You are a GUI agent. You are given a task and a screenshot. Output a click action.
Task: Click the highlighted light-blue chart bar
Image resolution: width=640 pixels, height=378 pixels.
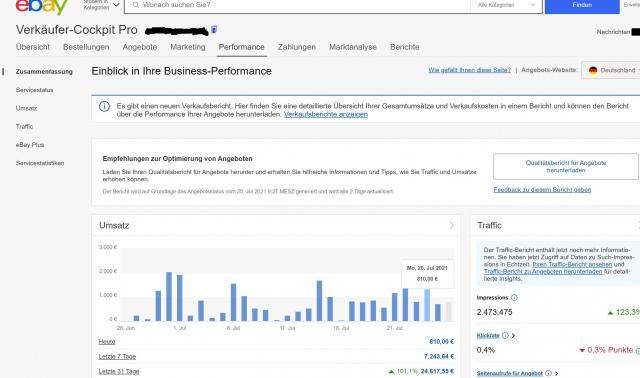click(427, 305)
